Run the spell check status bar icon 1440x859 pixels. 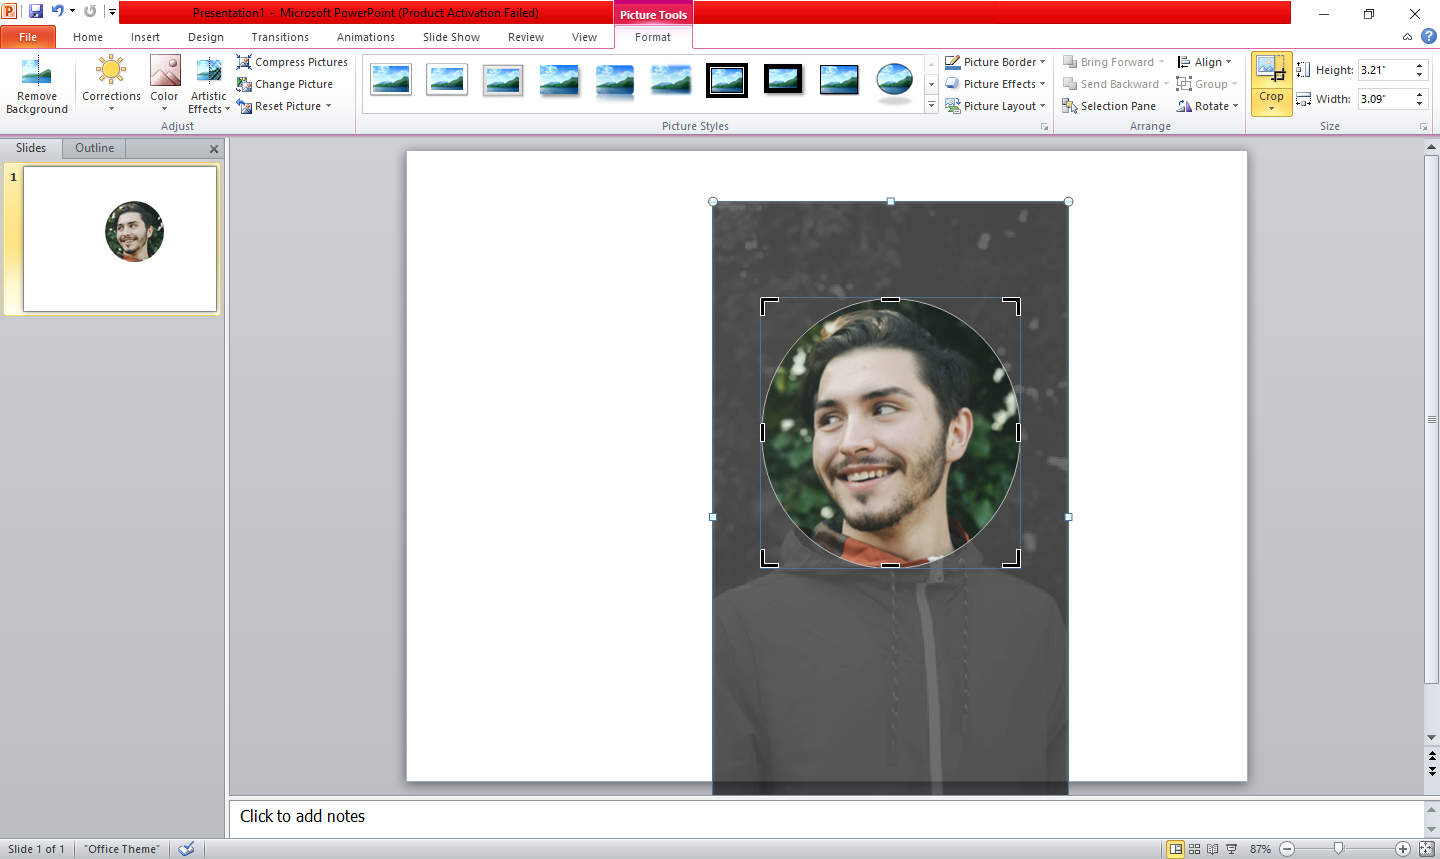(x=186, y=849)
